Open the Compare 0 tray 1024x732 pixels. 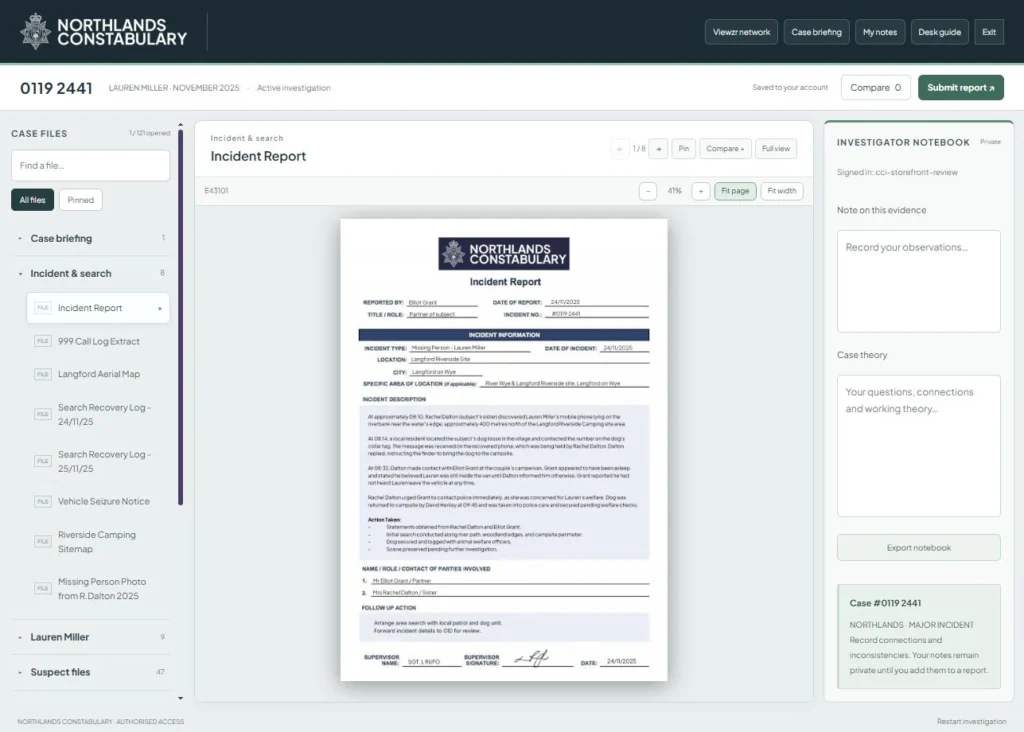tap(876, 88)
